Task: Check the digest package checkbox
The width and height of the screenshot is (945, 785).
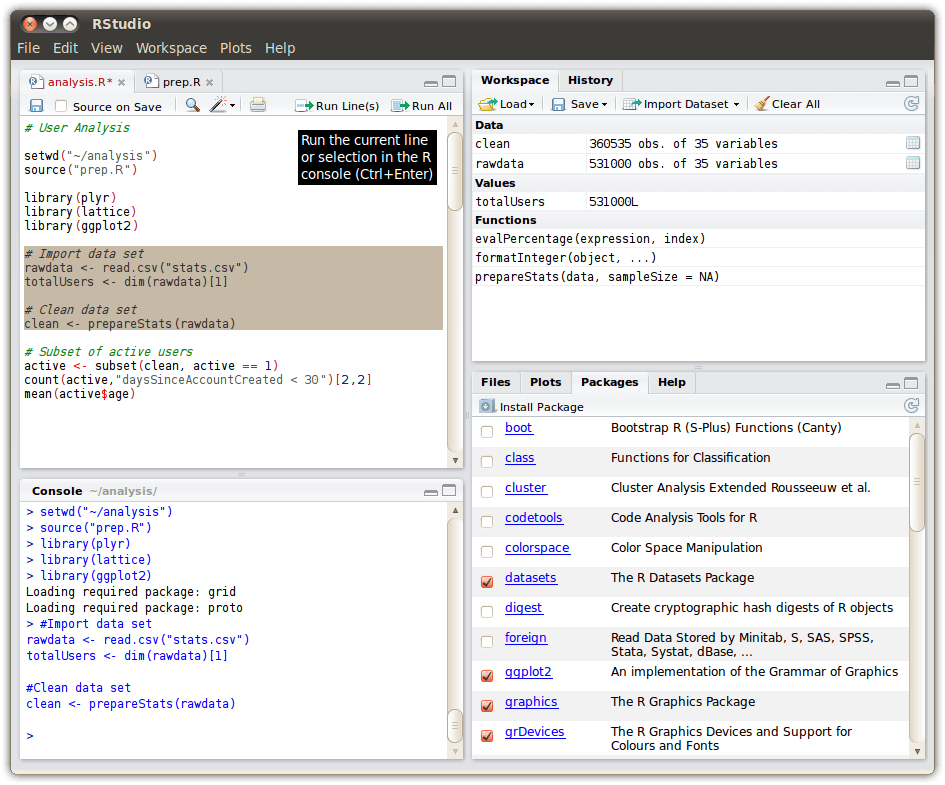Action: coord(487,611)
